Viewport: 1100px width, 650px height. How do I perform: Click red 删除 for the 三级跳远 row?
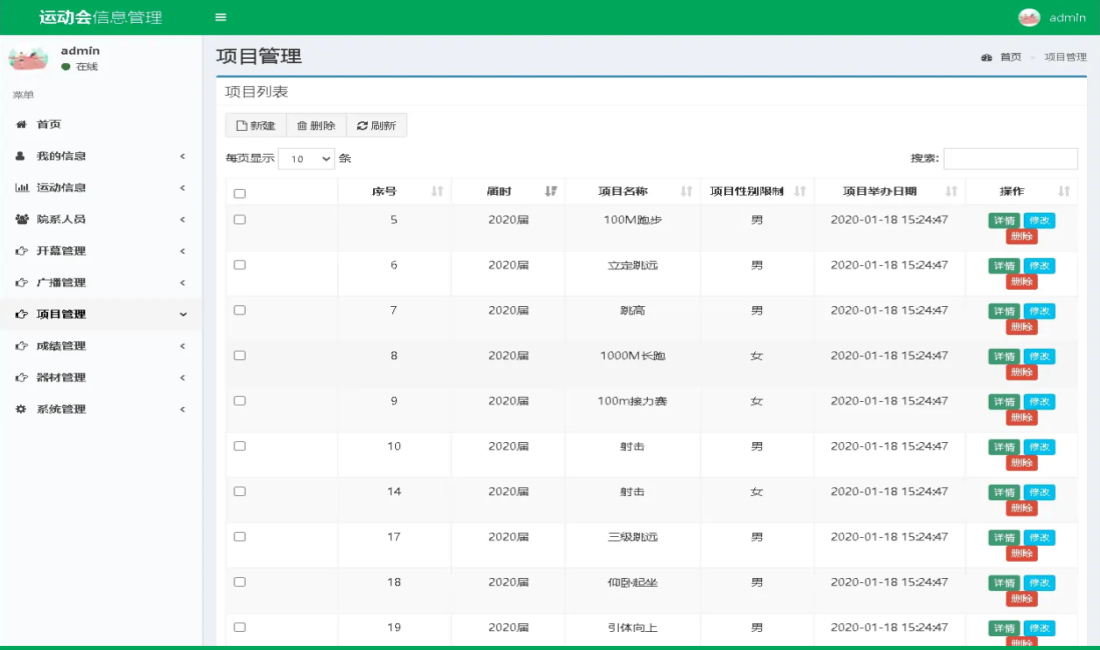(1021, 553)
